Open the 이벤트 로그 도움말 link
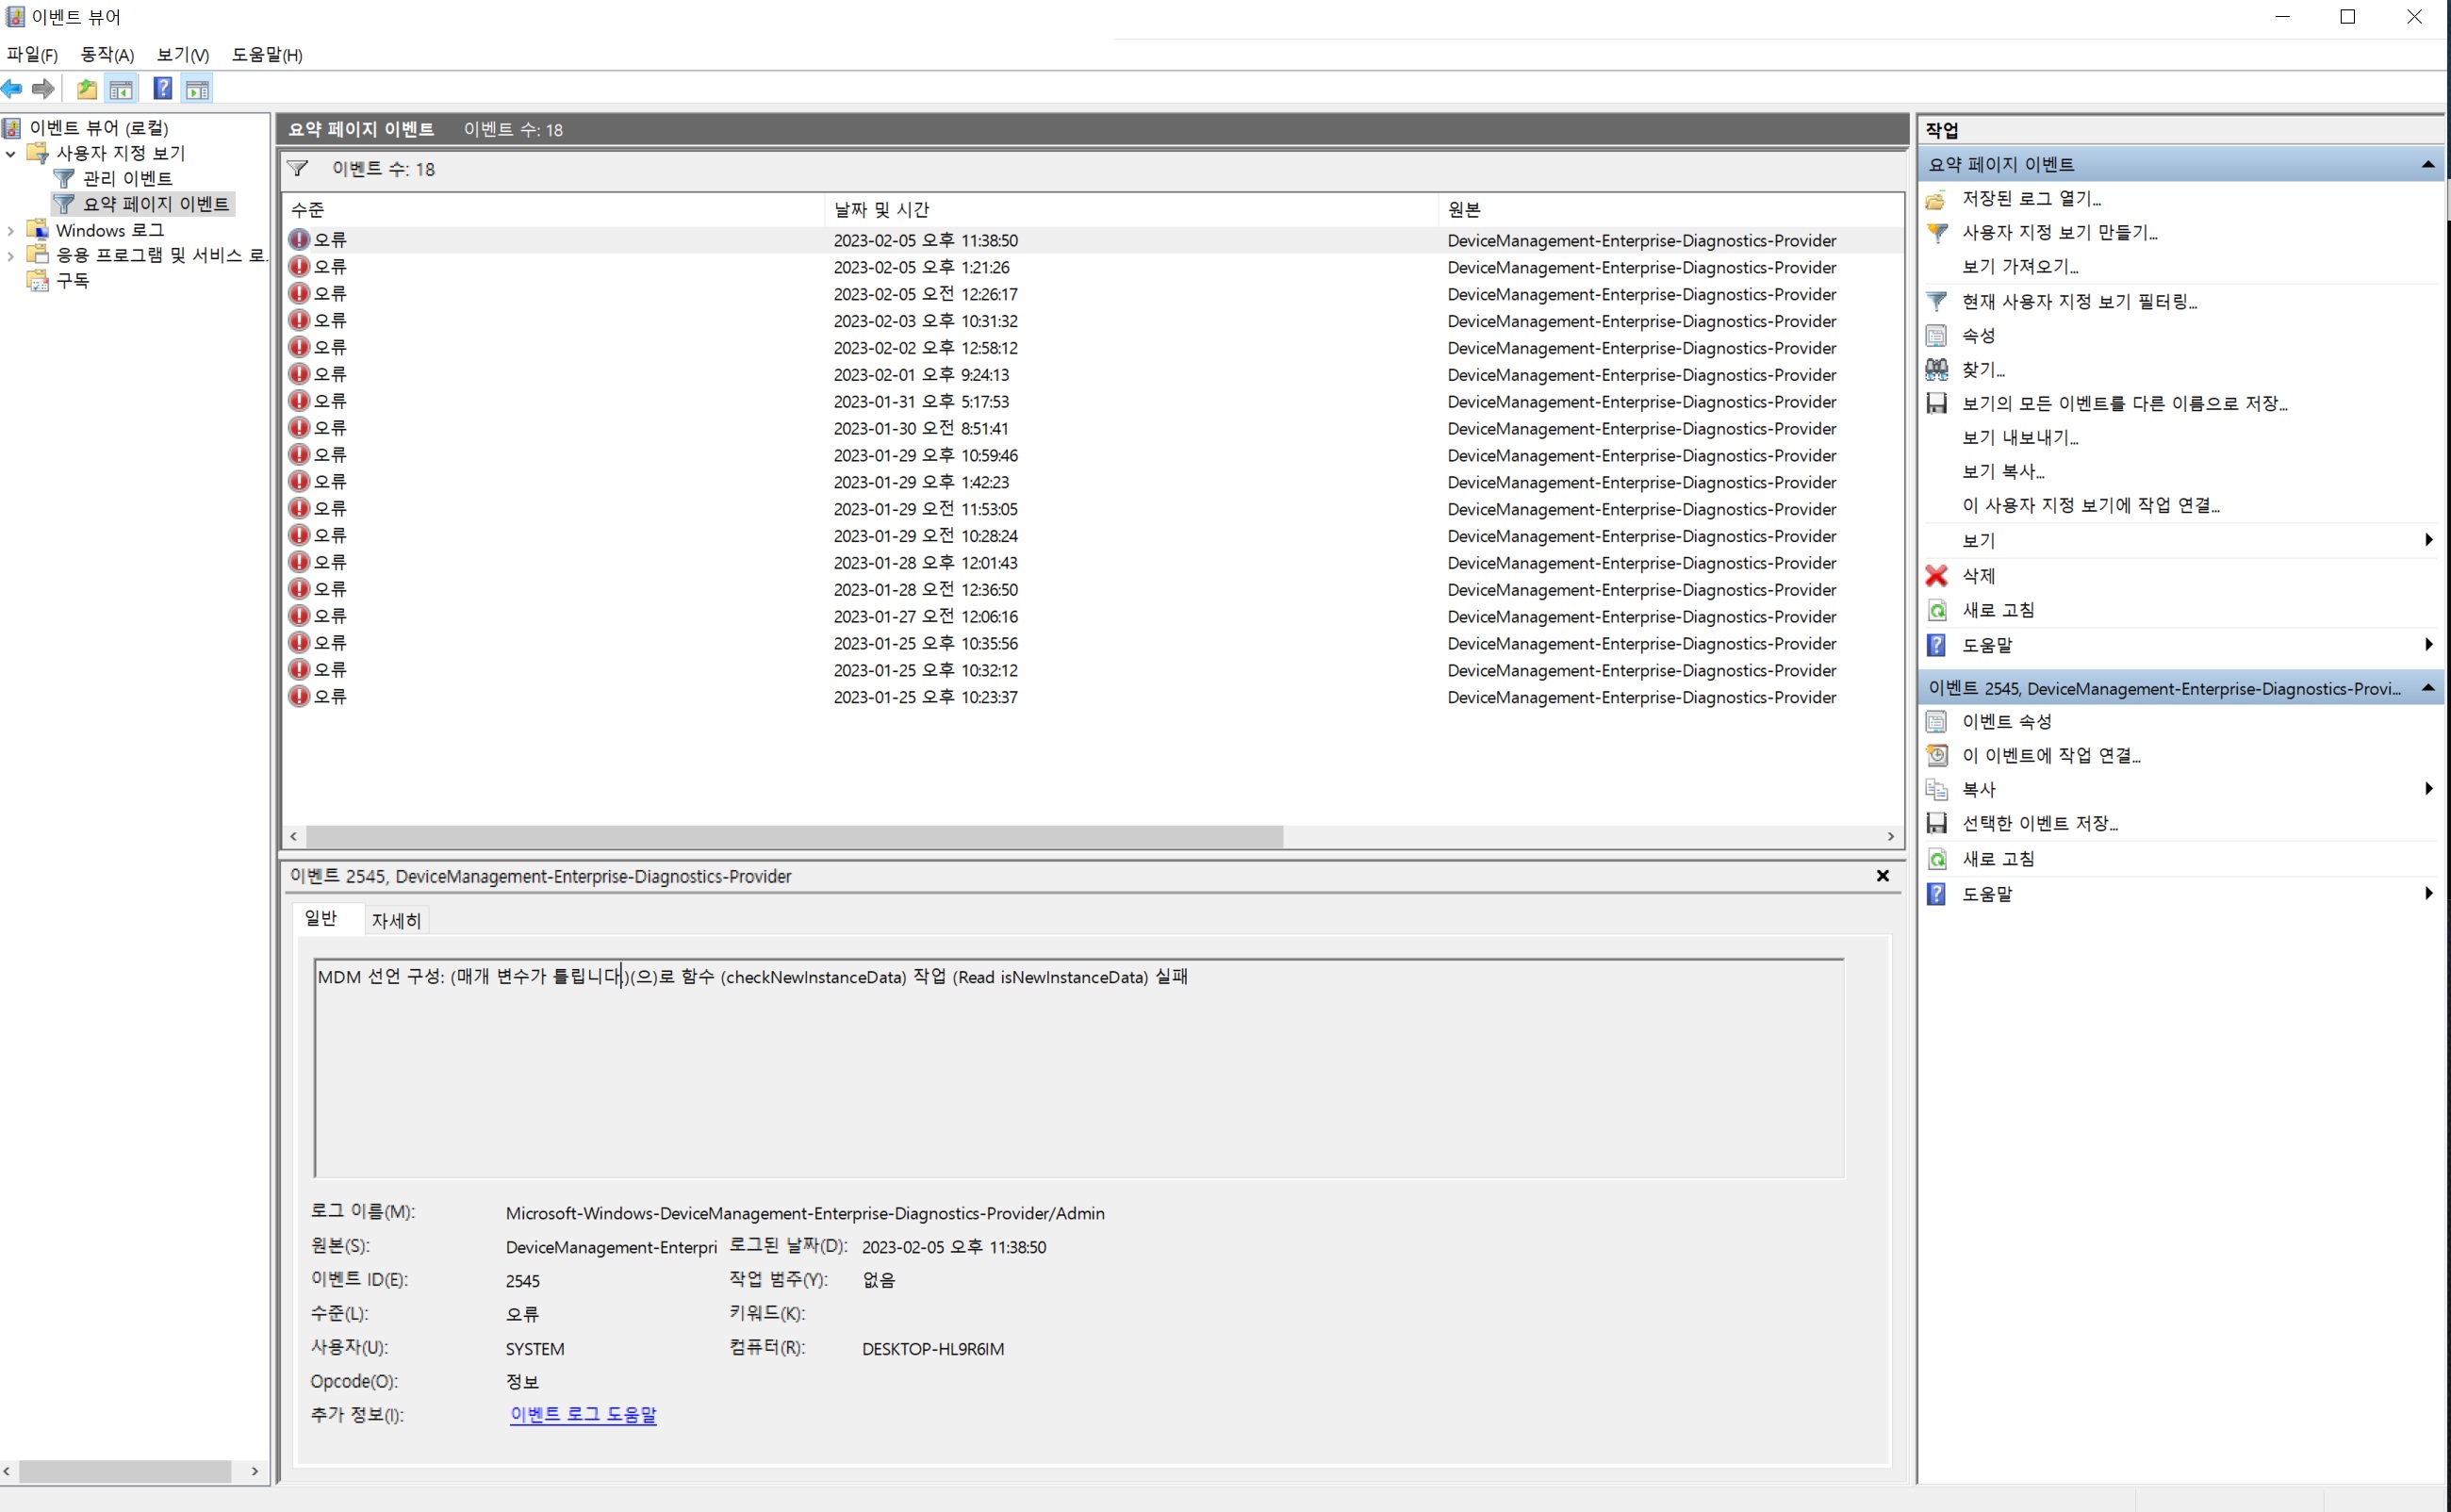2451x1512 pixels. 583,1415
